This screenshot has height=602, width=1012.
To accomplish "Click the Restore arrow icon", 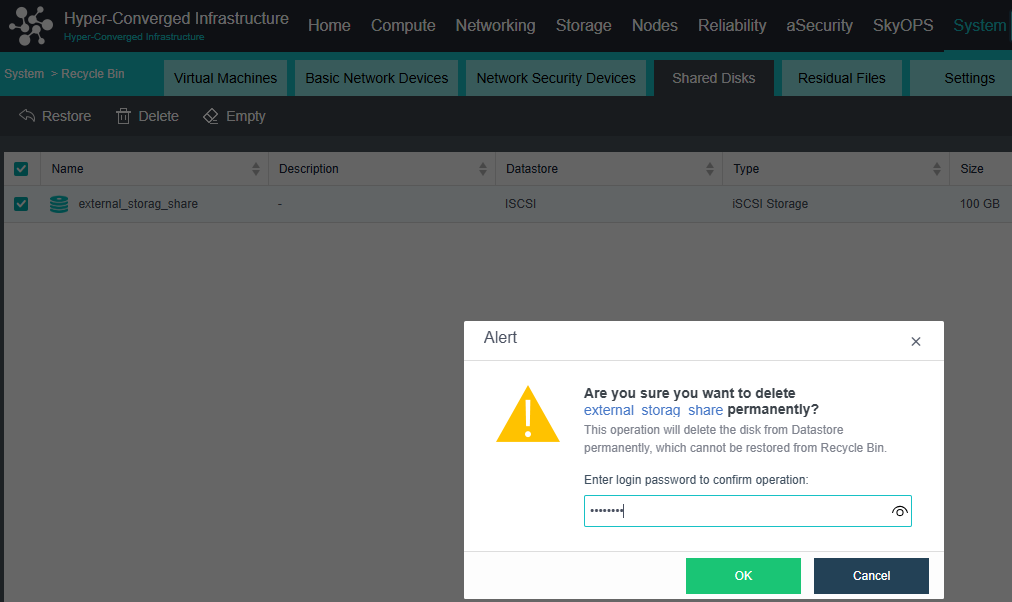I will [x=27, y=116].
